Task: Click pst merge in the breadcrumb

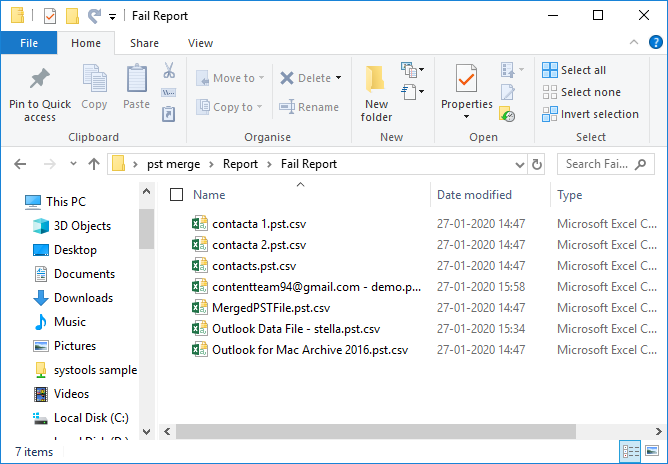Action: (x=173, y=164)
